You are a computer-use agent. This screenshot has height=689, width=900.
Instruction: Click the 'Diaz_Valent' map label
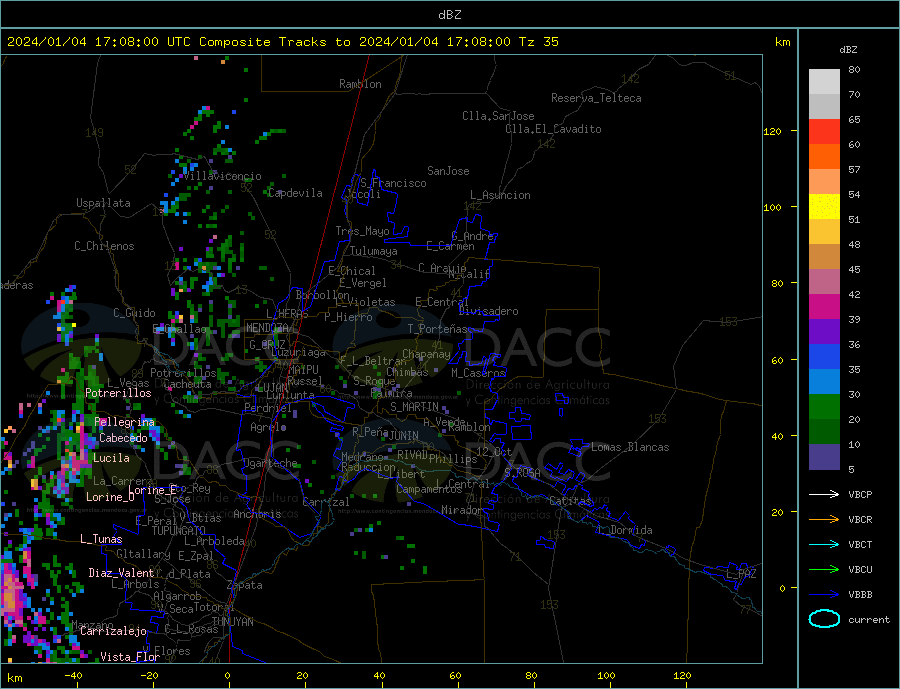[x=121, y=573]
